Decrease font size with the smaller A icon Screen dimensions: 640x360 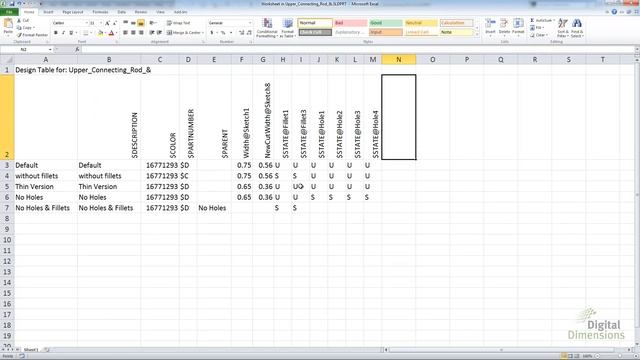pos(115,23)
